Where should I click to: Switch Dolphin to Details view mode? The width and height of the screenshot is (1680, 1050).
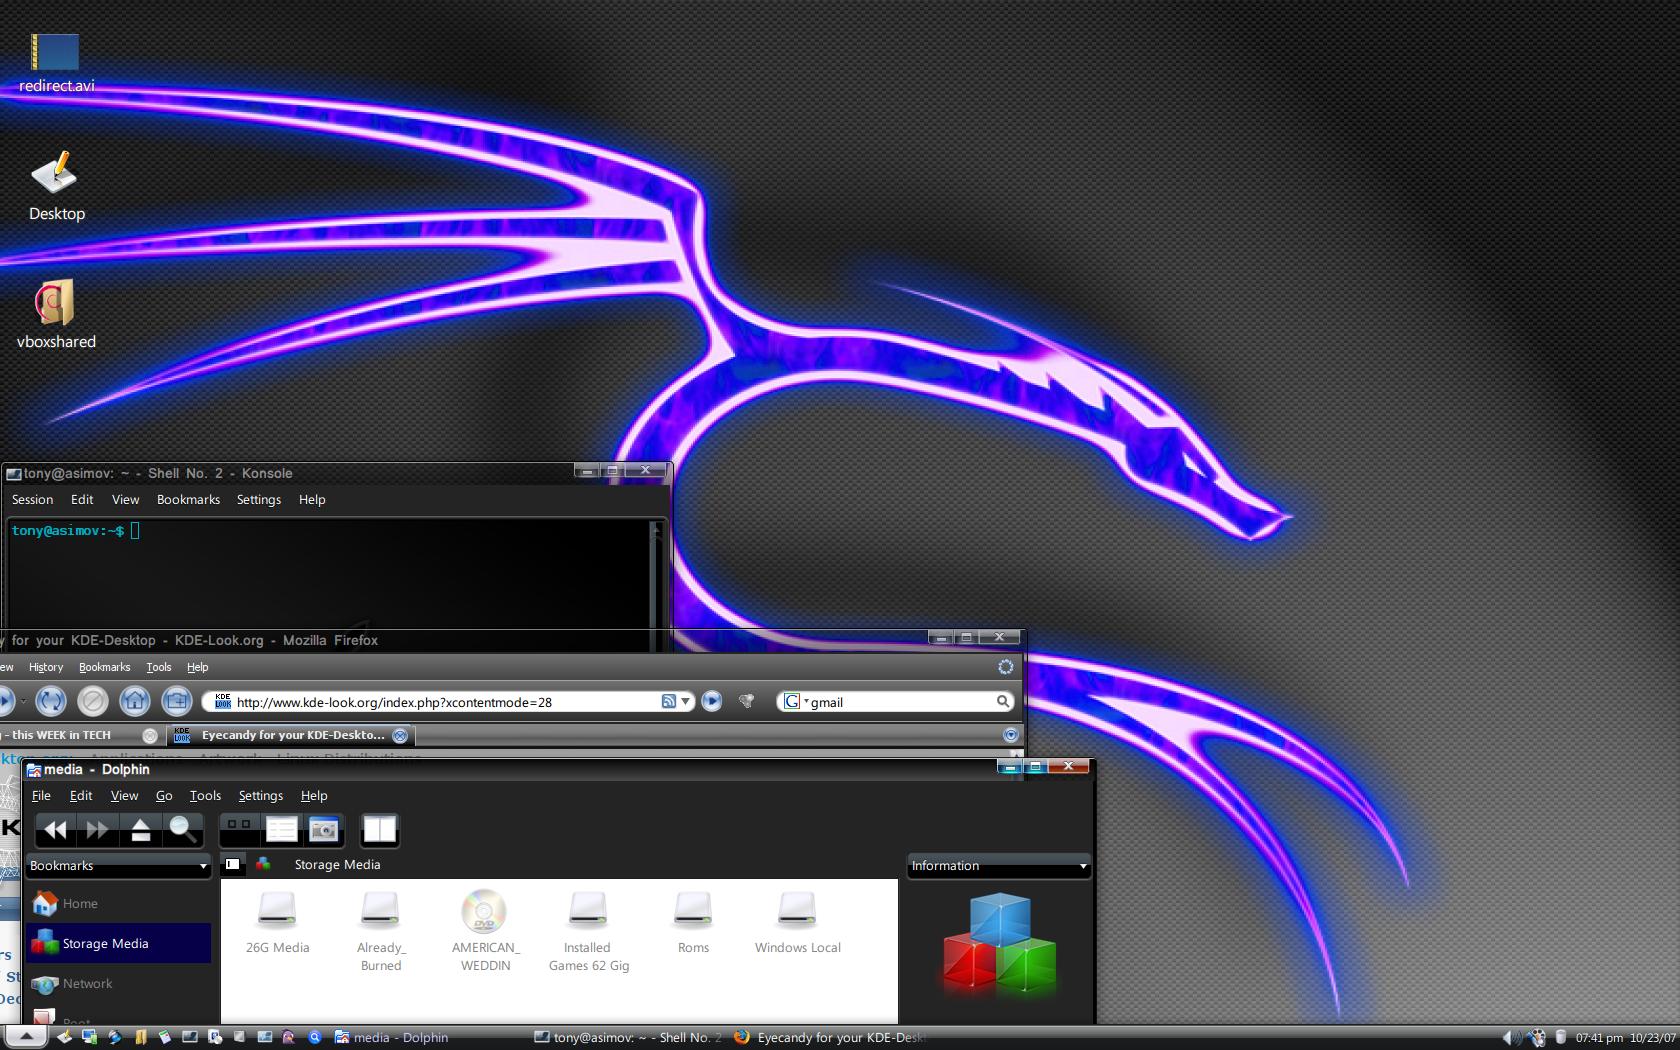pyautogui.click(x=282, y=829)
